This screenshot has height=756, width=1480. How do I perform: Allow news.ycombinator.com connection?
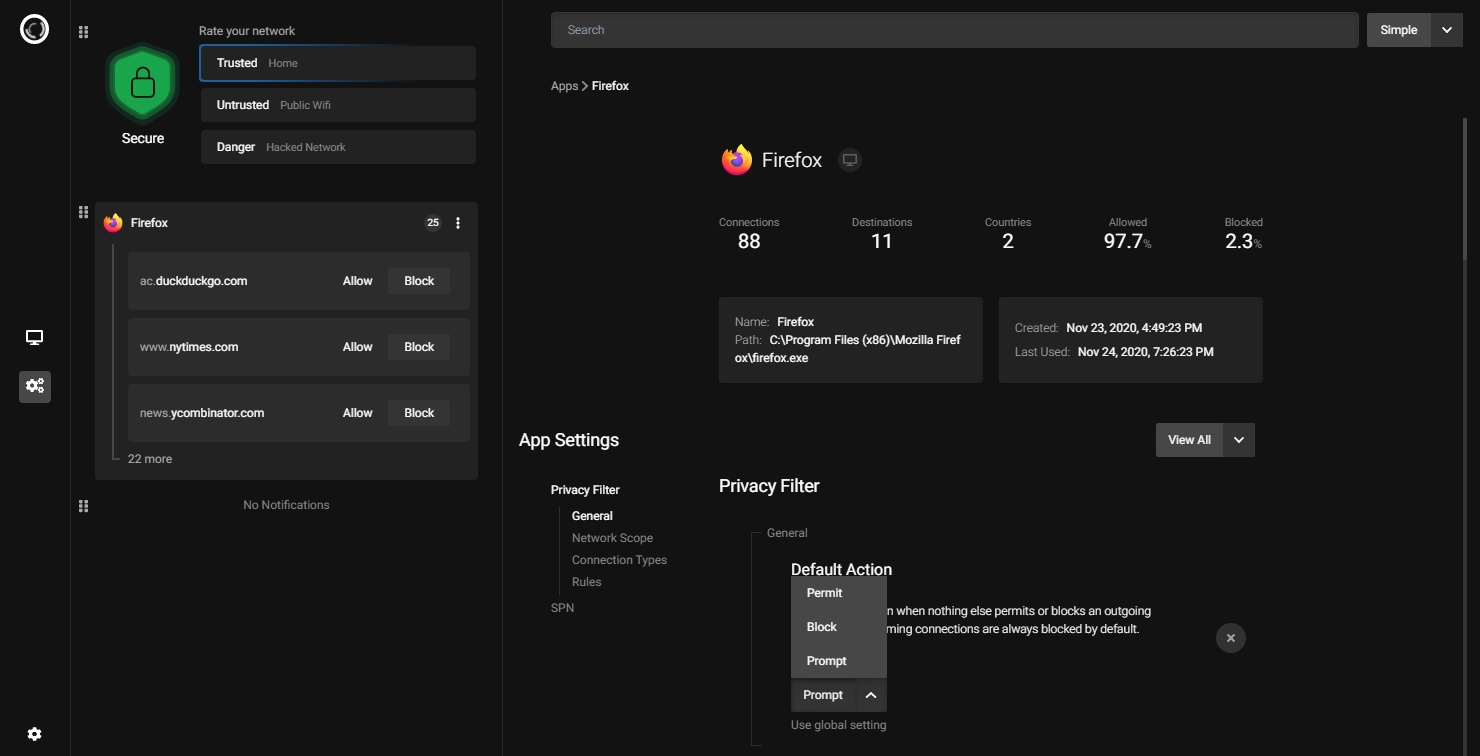pos(358,413)
